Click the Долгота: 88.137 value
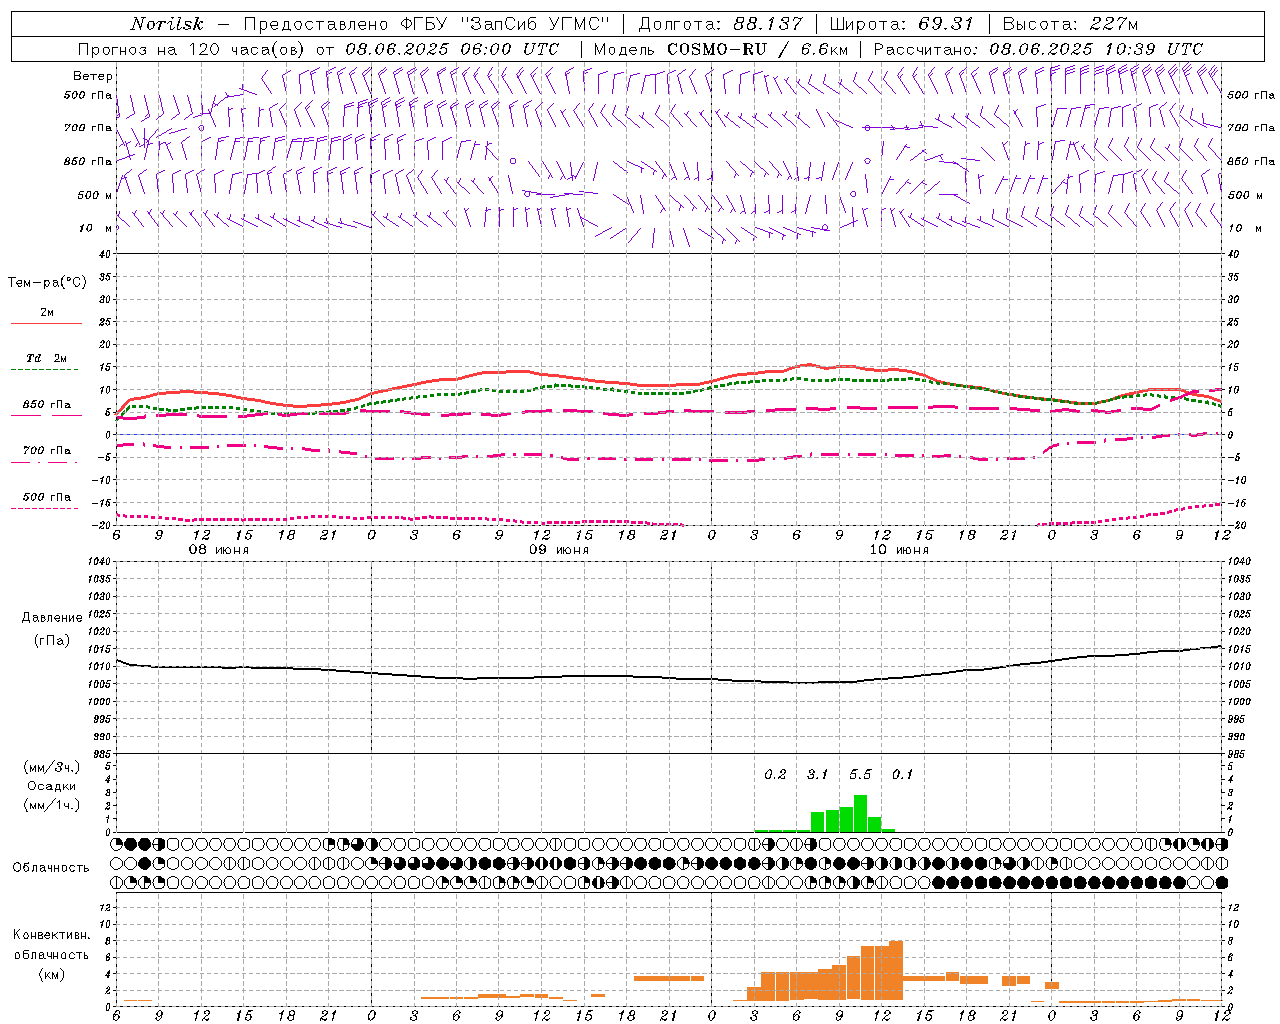Image resolution: width=1280 pixels, height=1024 pixels. point(720,24)
